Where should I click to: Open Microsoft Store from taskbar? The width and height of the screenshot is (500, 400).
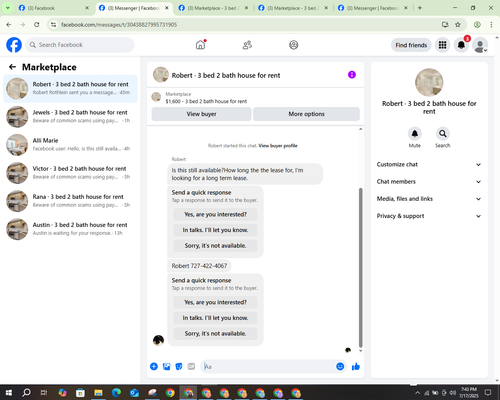coord(80,393)
